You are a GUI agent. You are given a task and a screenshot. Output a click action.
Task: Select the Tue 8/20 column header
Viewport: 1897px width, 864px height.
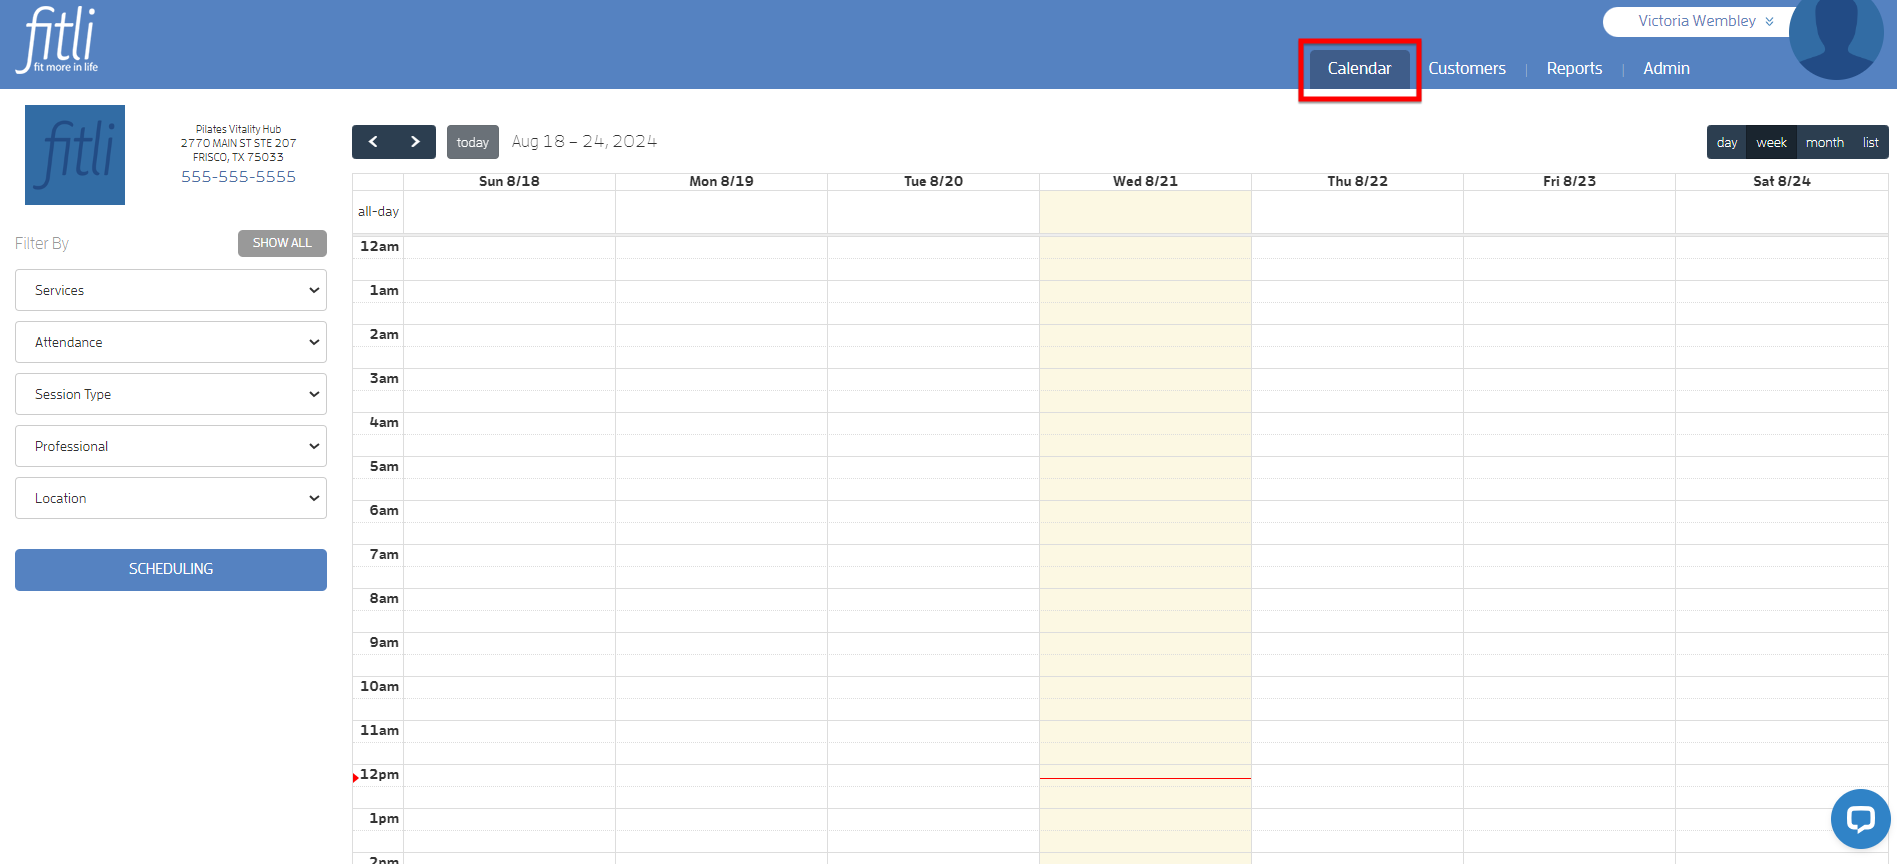[x=933, y=181]
